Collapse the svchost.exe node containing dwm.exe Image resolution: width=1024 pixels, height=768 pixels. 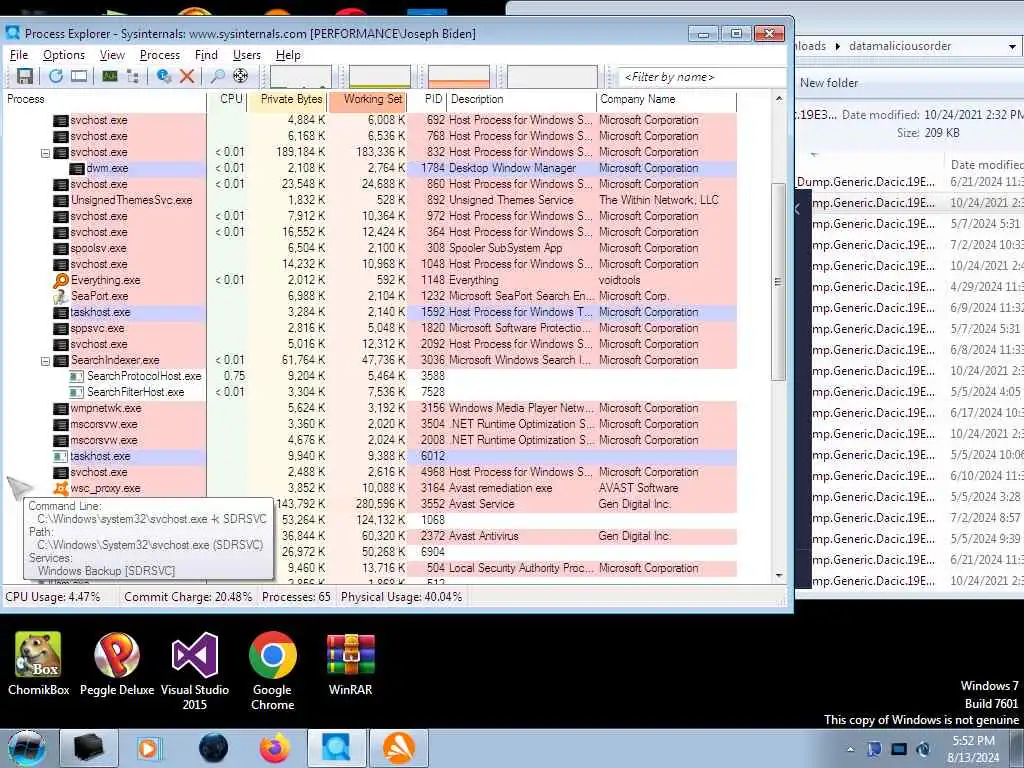point(45,153)
